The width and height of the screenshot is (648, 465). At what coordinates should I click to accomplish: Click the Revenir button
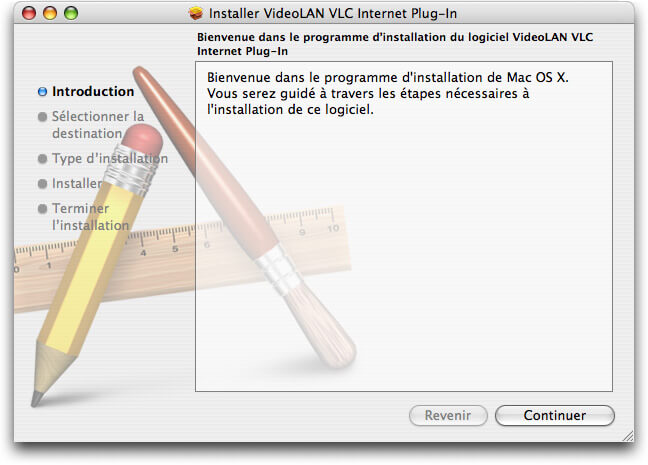point(448,415)
